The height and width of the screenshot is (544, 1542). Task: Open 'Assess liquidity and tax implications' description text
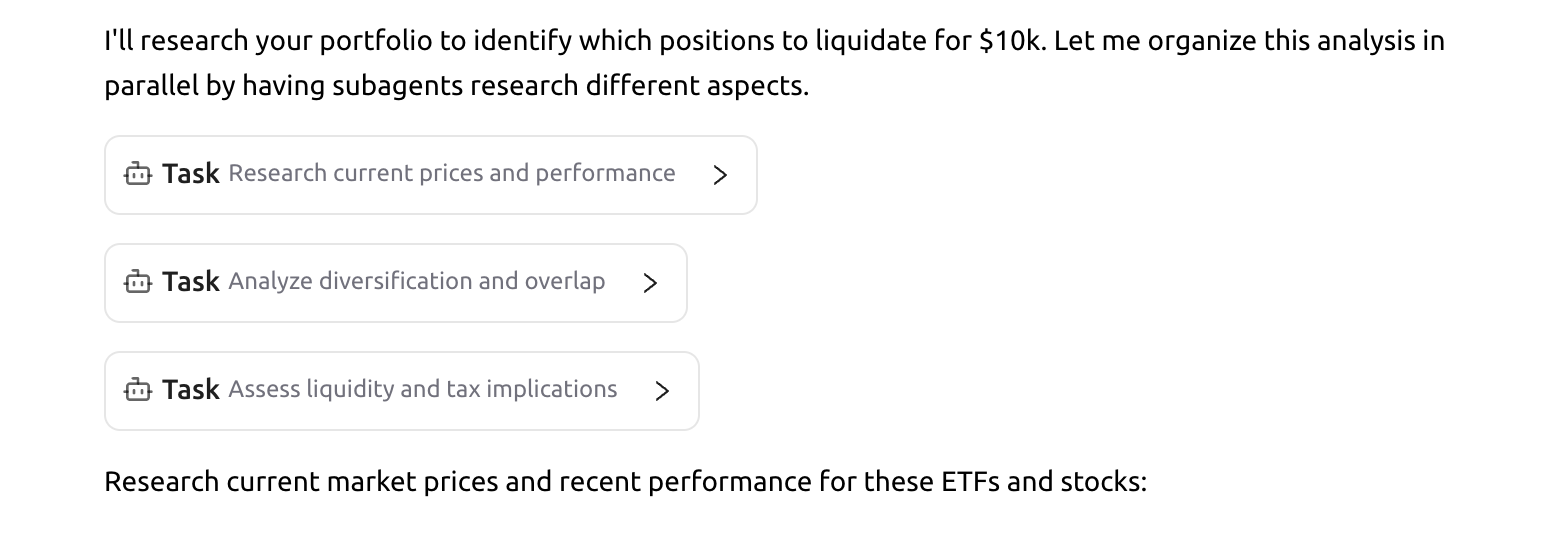422,389
